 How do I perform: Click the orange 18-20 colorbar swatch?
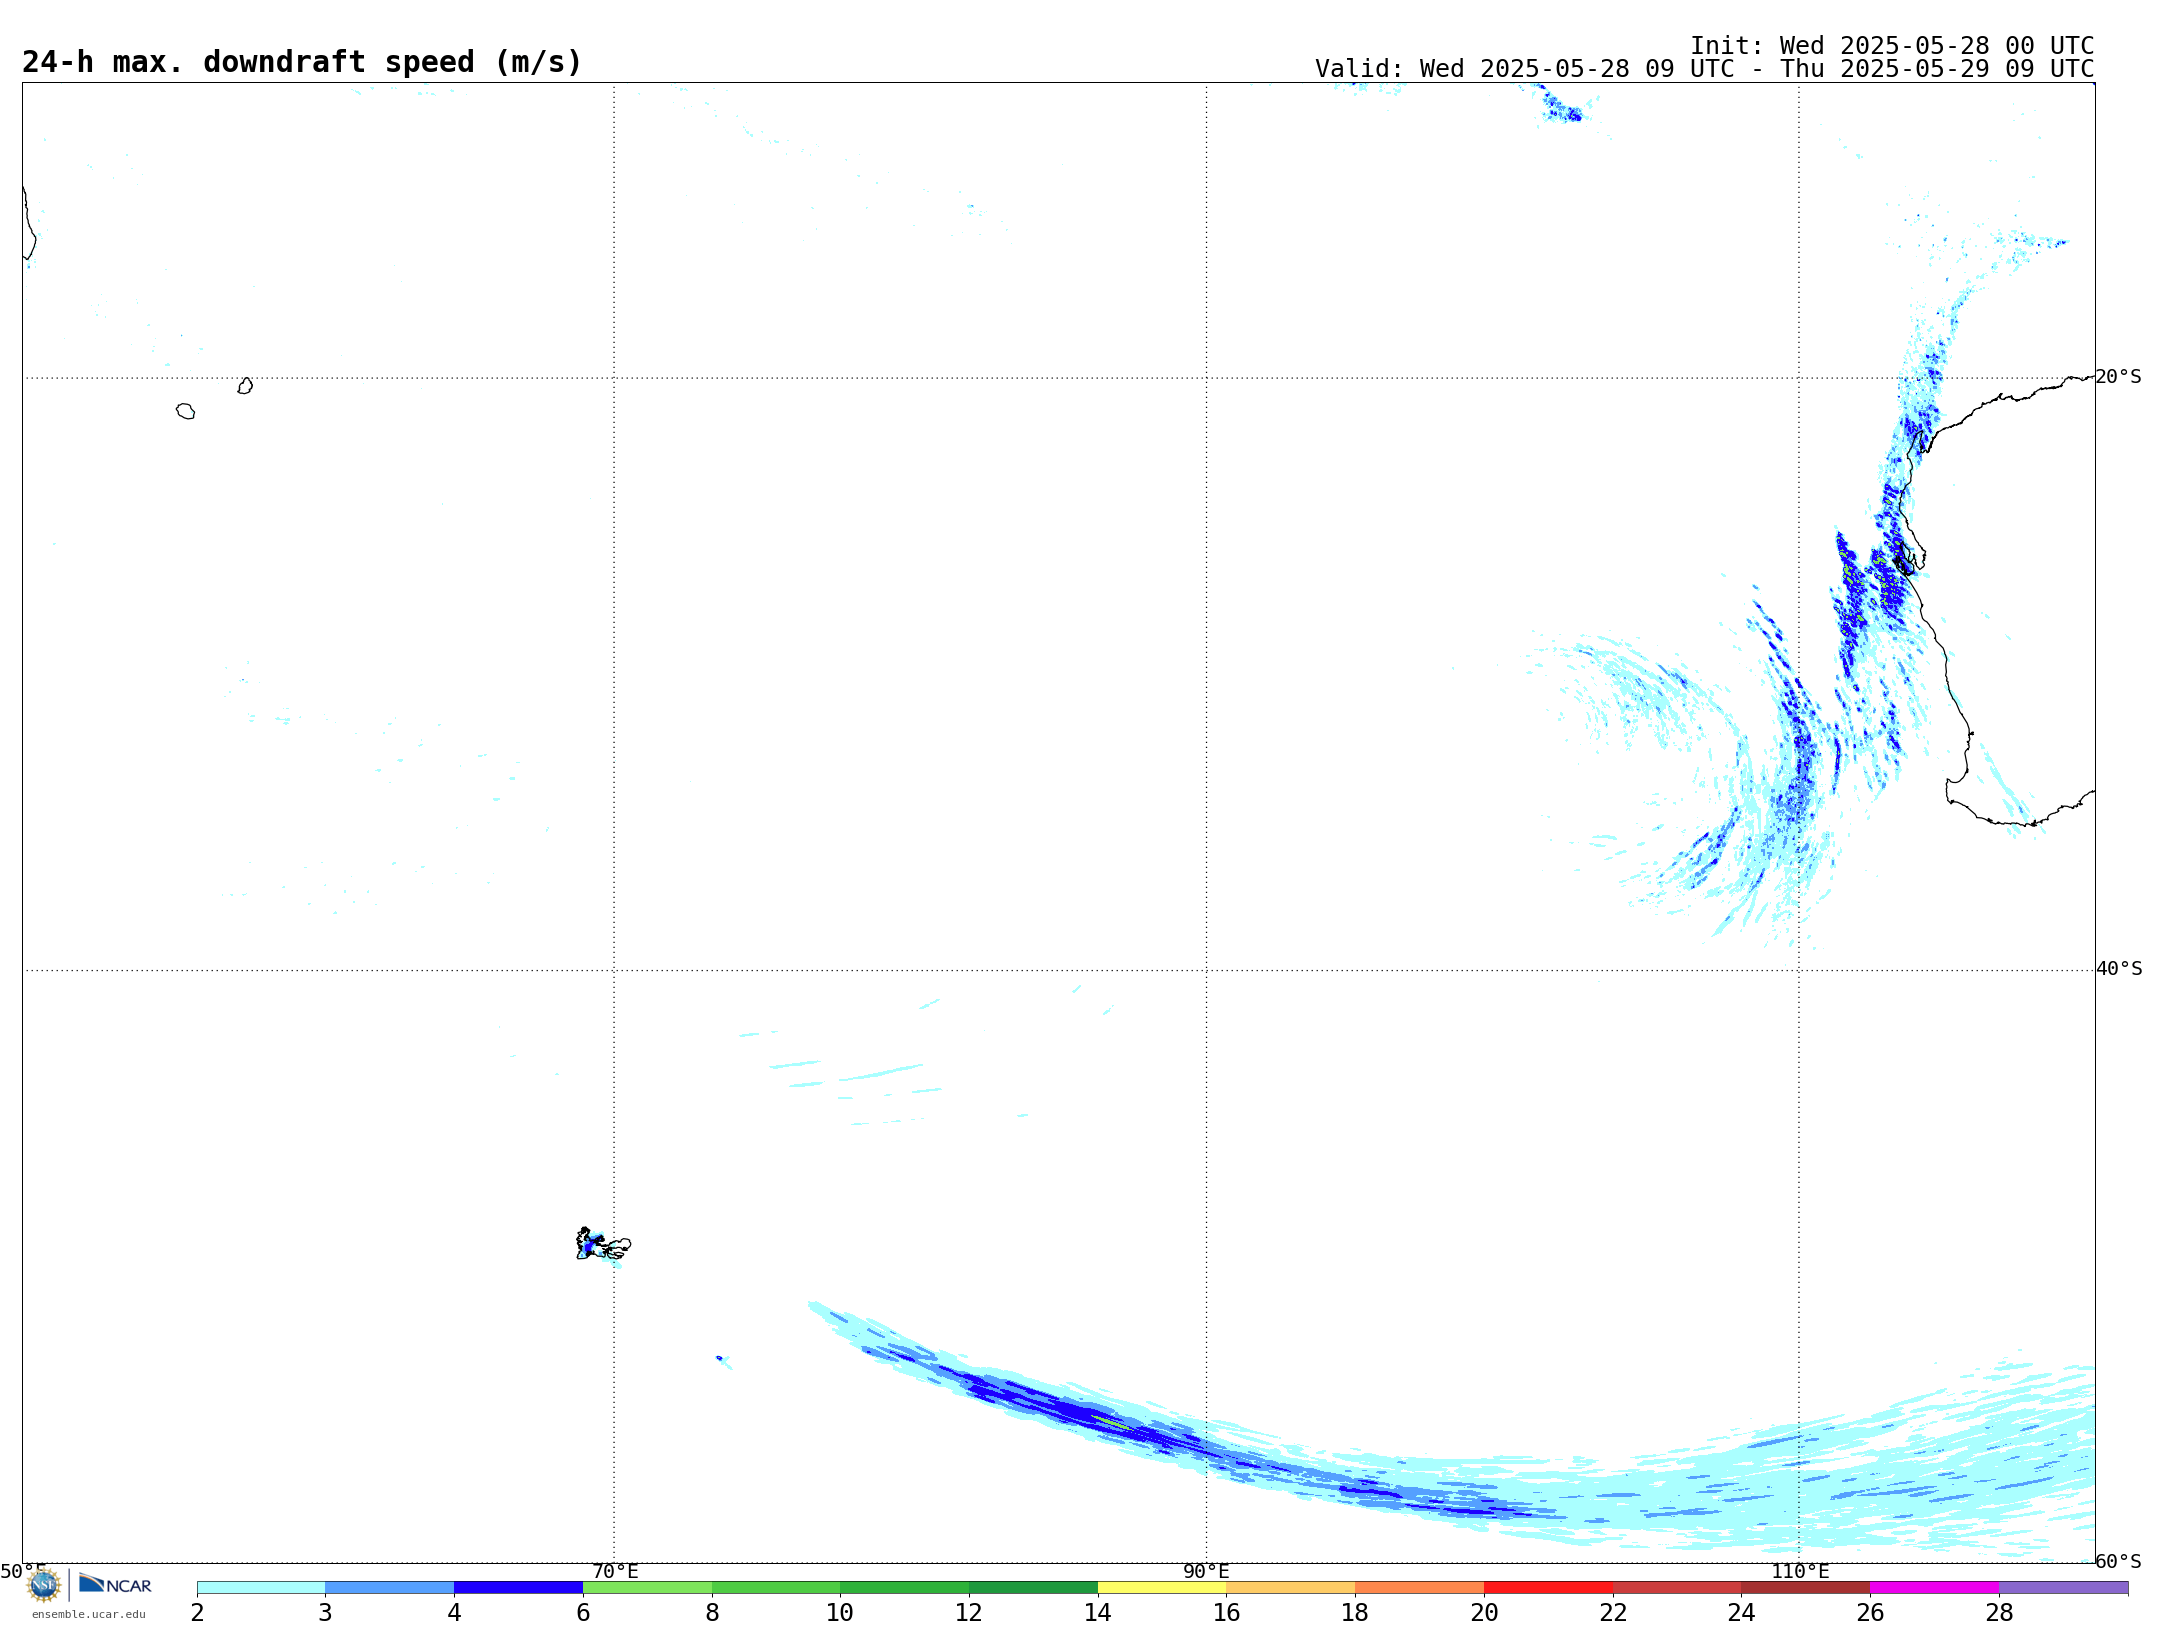click(x=1419, y=1588)
